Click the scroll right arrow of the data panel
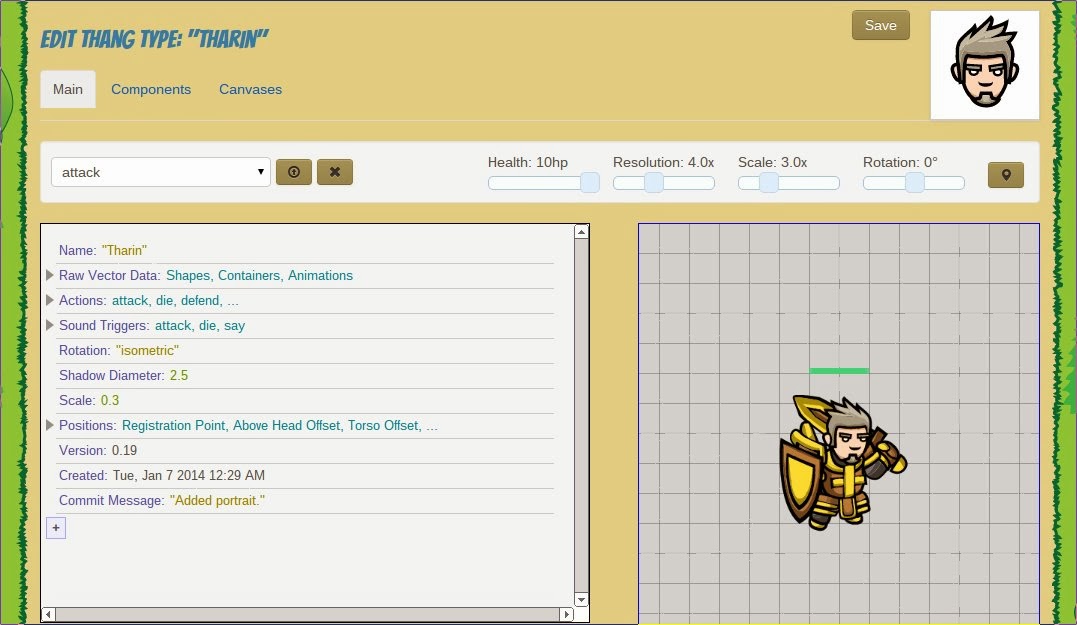Screen dimensions: 1077x625 [x=567, y=614]
